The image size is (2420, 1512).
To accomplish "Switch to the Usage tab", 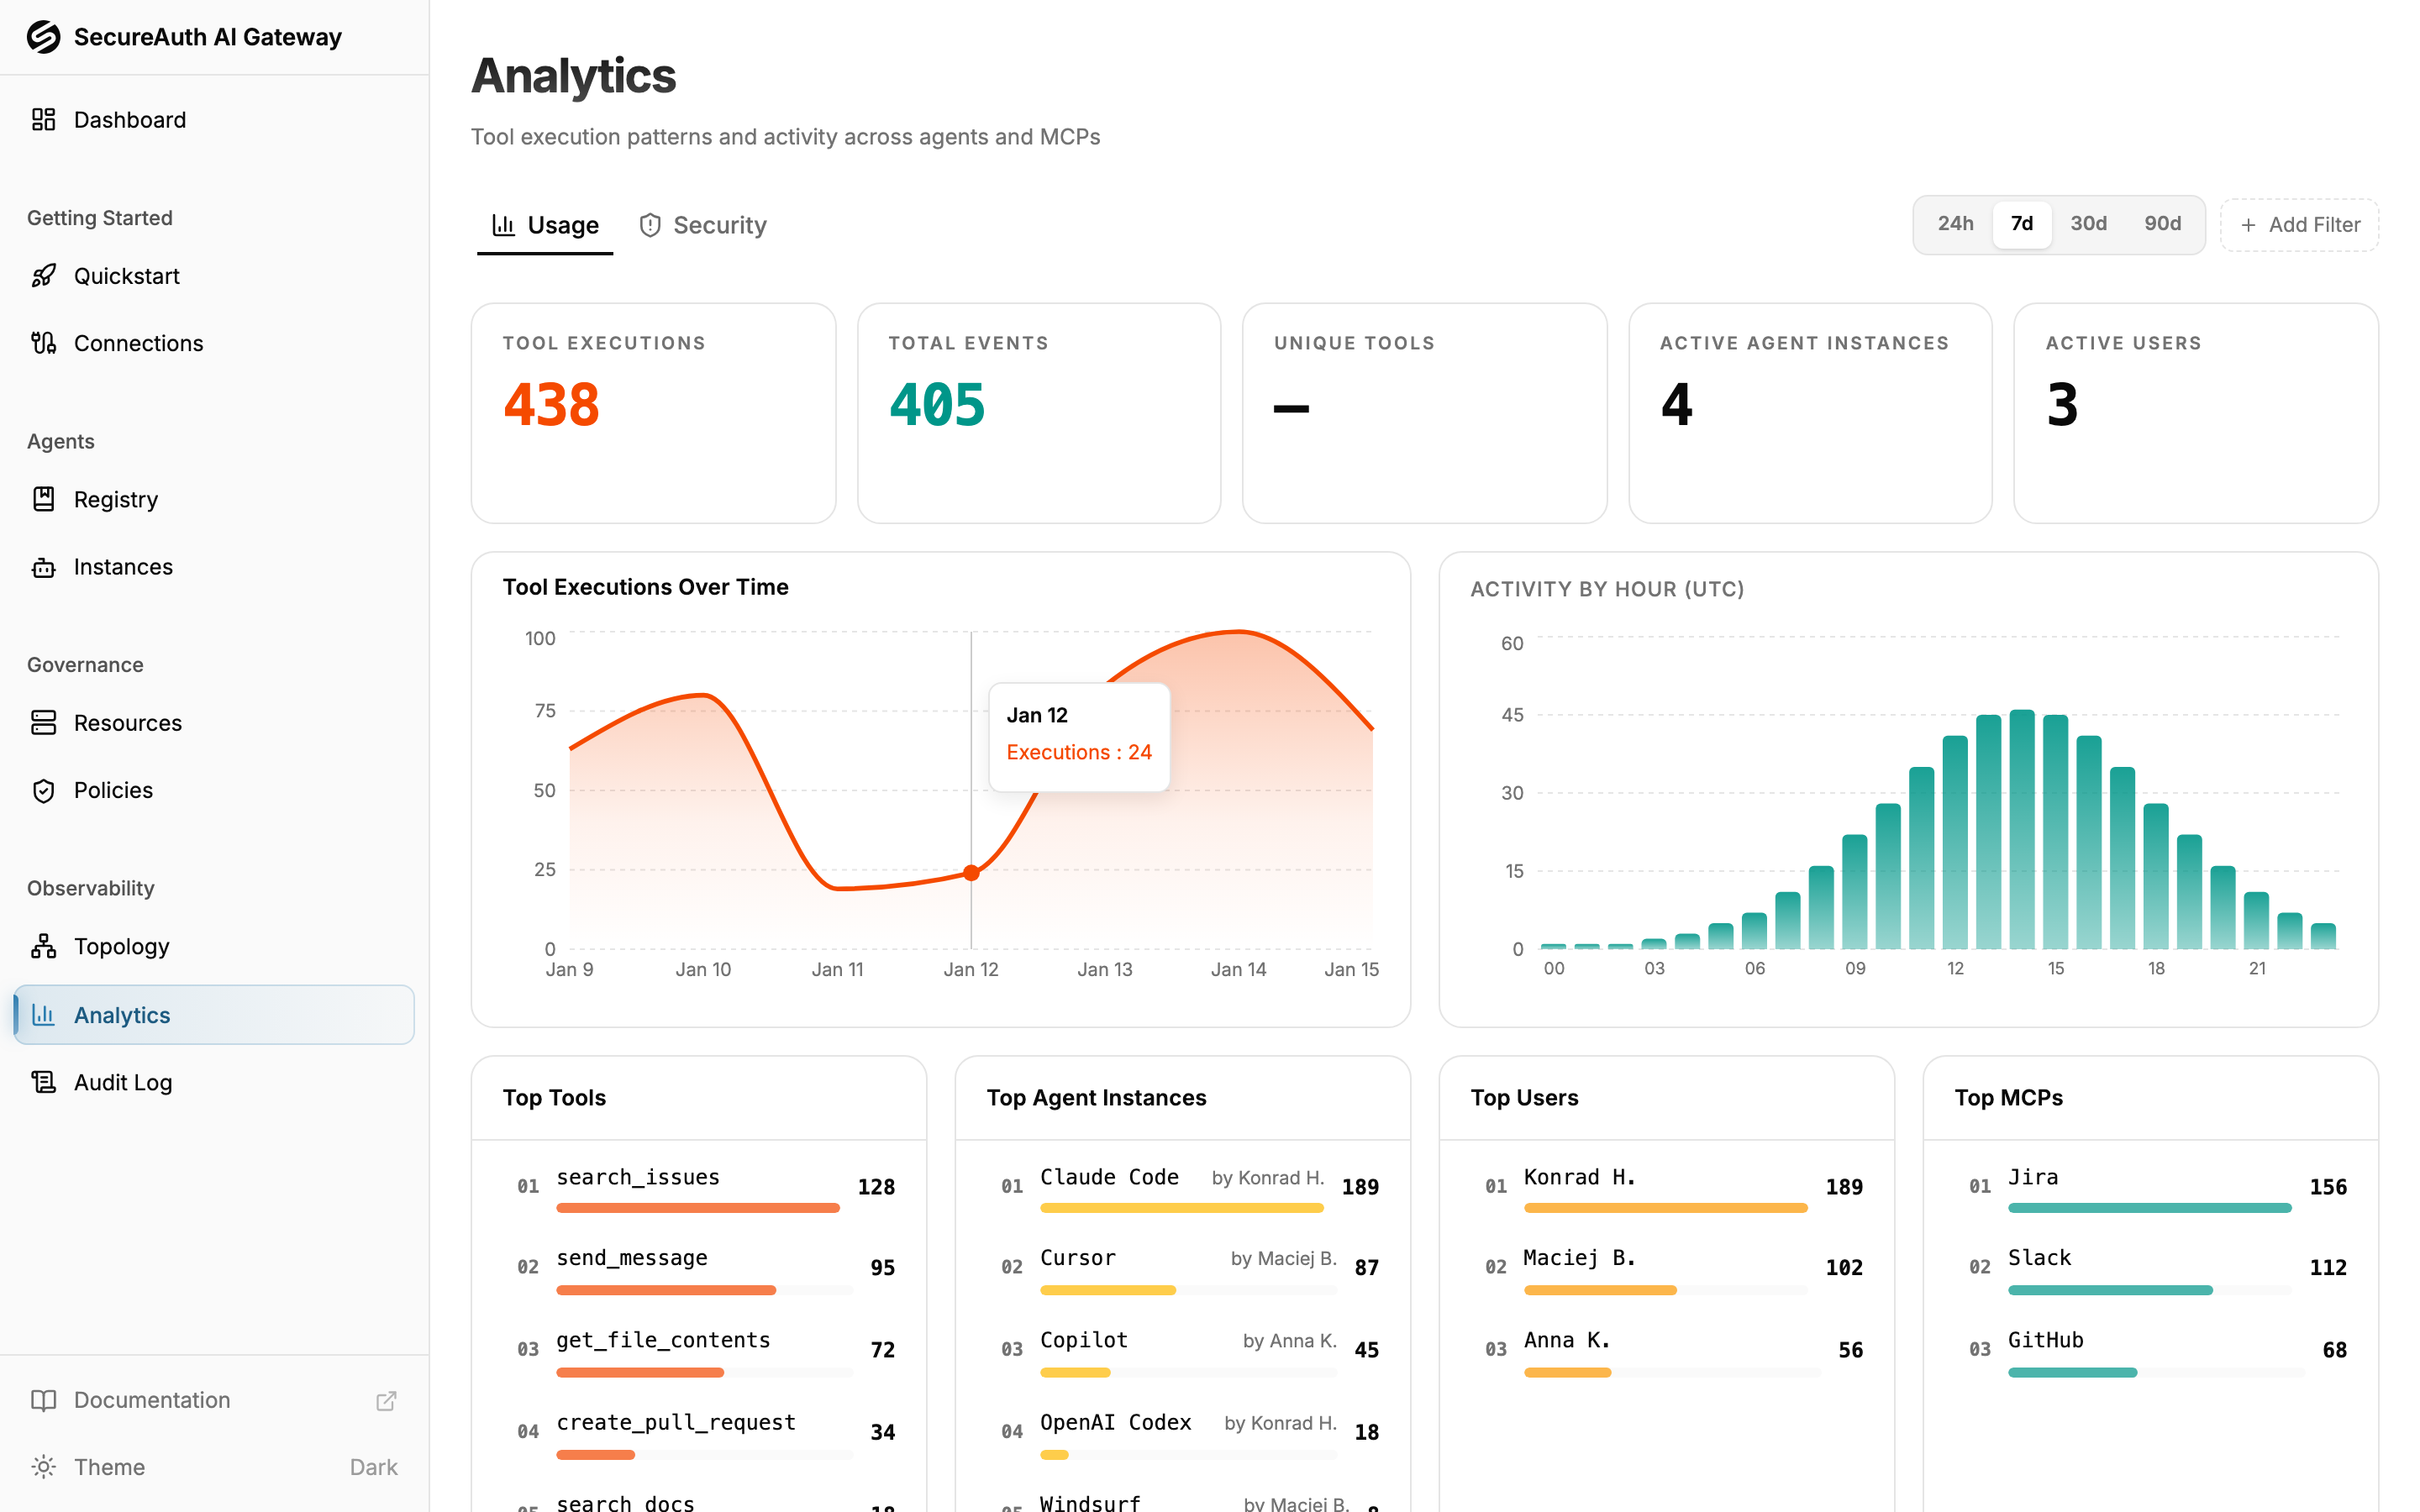I will click(x=545, y=225).
